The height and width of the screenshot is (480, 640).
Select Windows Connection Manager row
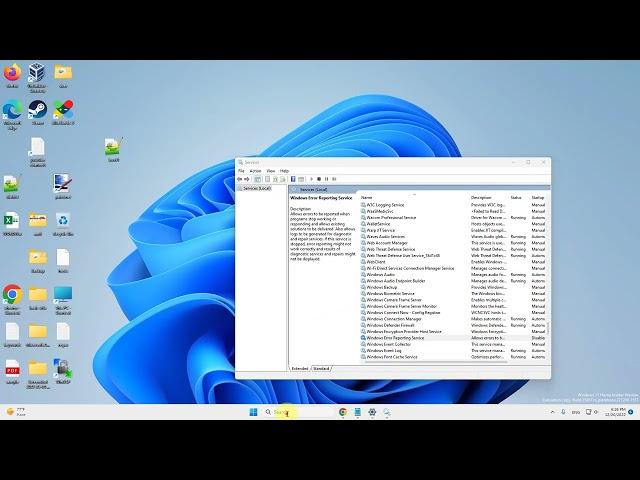453,319
